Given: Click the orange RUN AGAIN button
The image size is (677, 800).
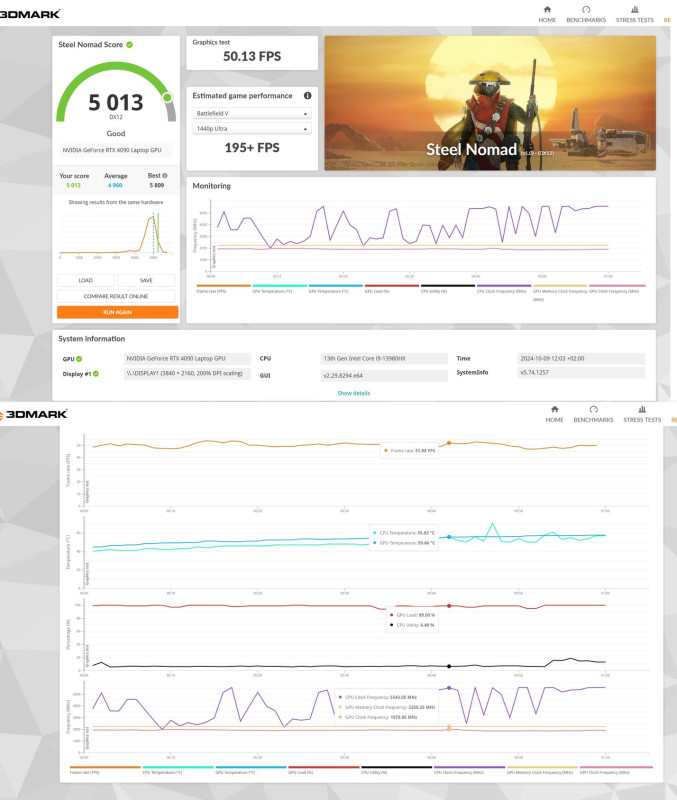Looking at the screenshot, I should coord(117,312).
